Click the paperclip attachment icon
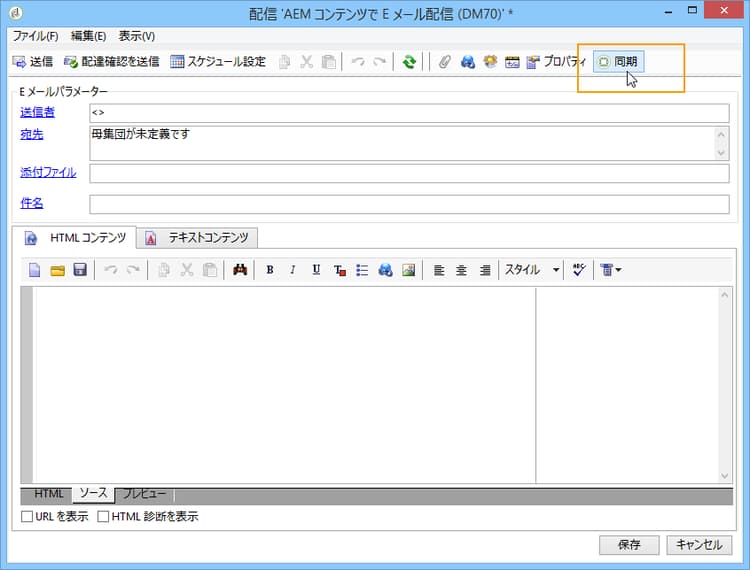The width and height of the screenshot is (750, 570). point(445,62)
